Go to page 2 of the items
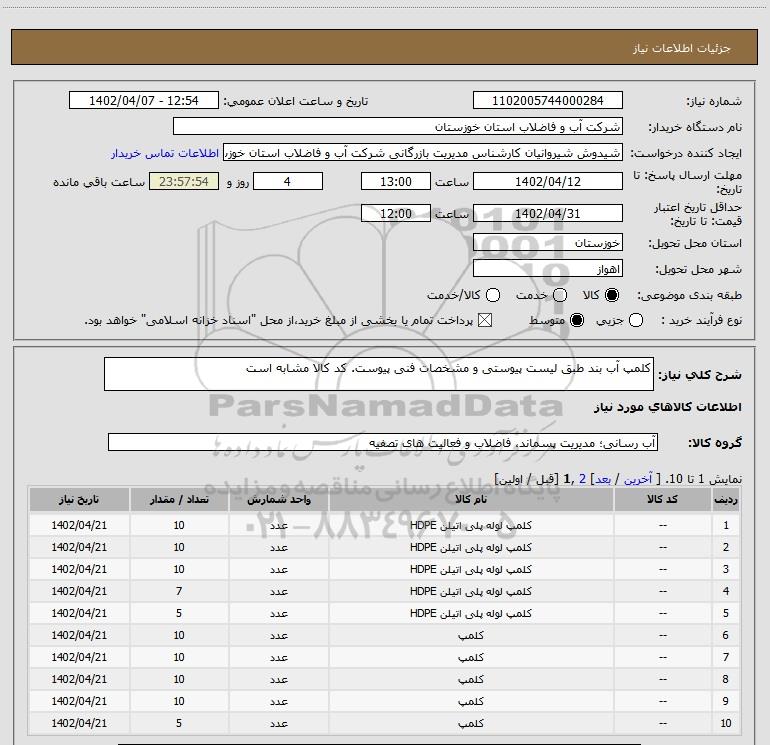Viewport: 770px width, 745px height. pos(582,479)
